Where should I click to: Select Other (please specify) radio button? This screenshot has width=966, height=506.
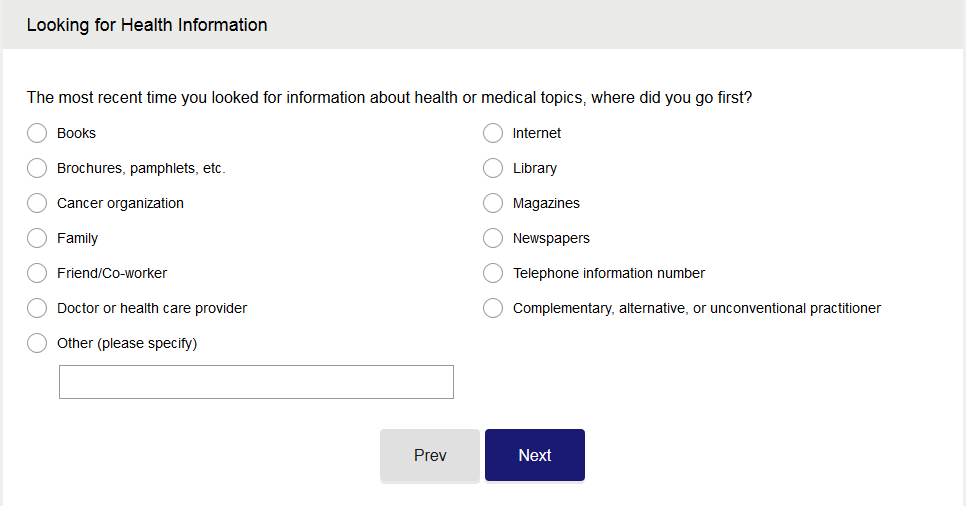pyautogui.click(x=37, y=343)
